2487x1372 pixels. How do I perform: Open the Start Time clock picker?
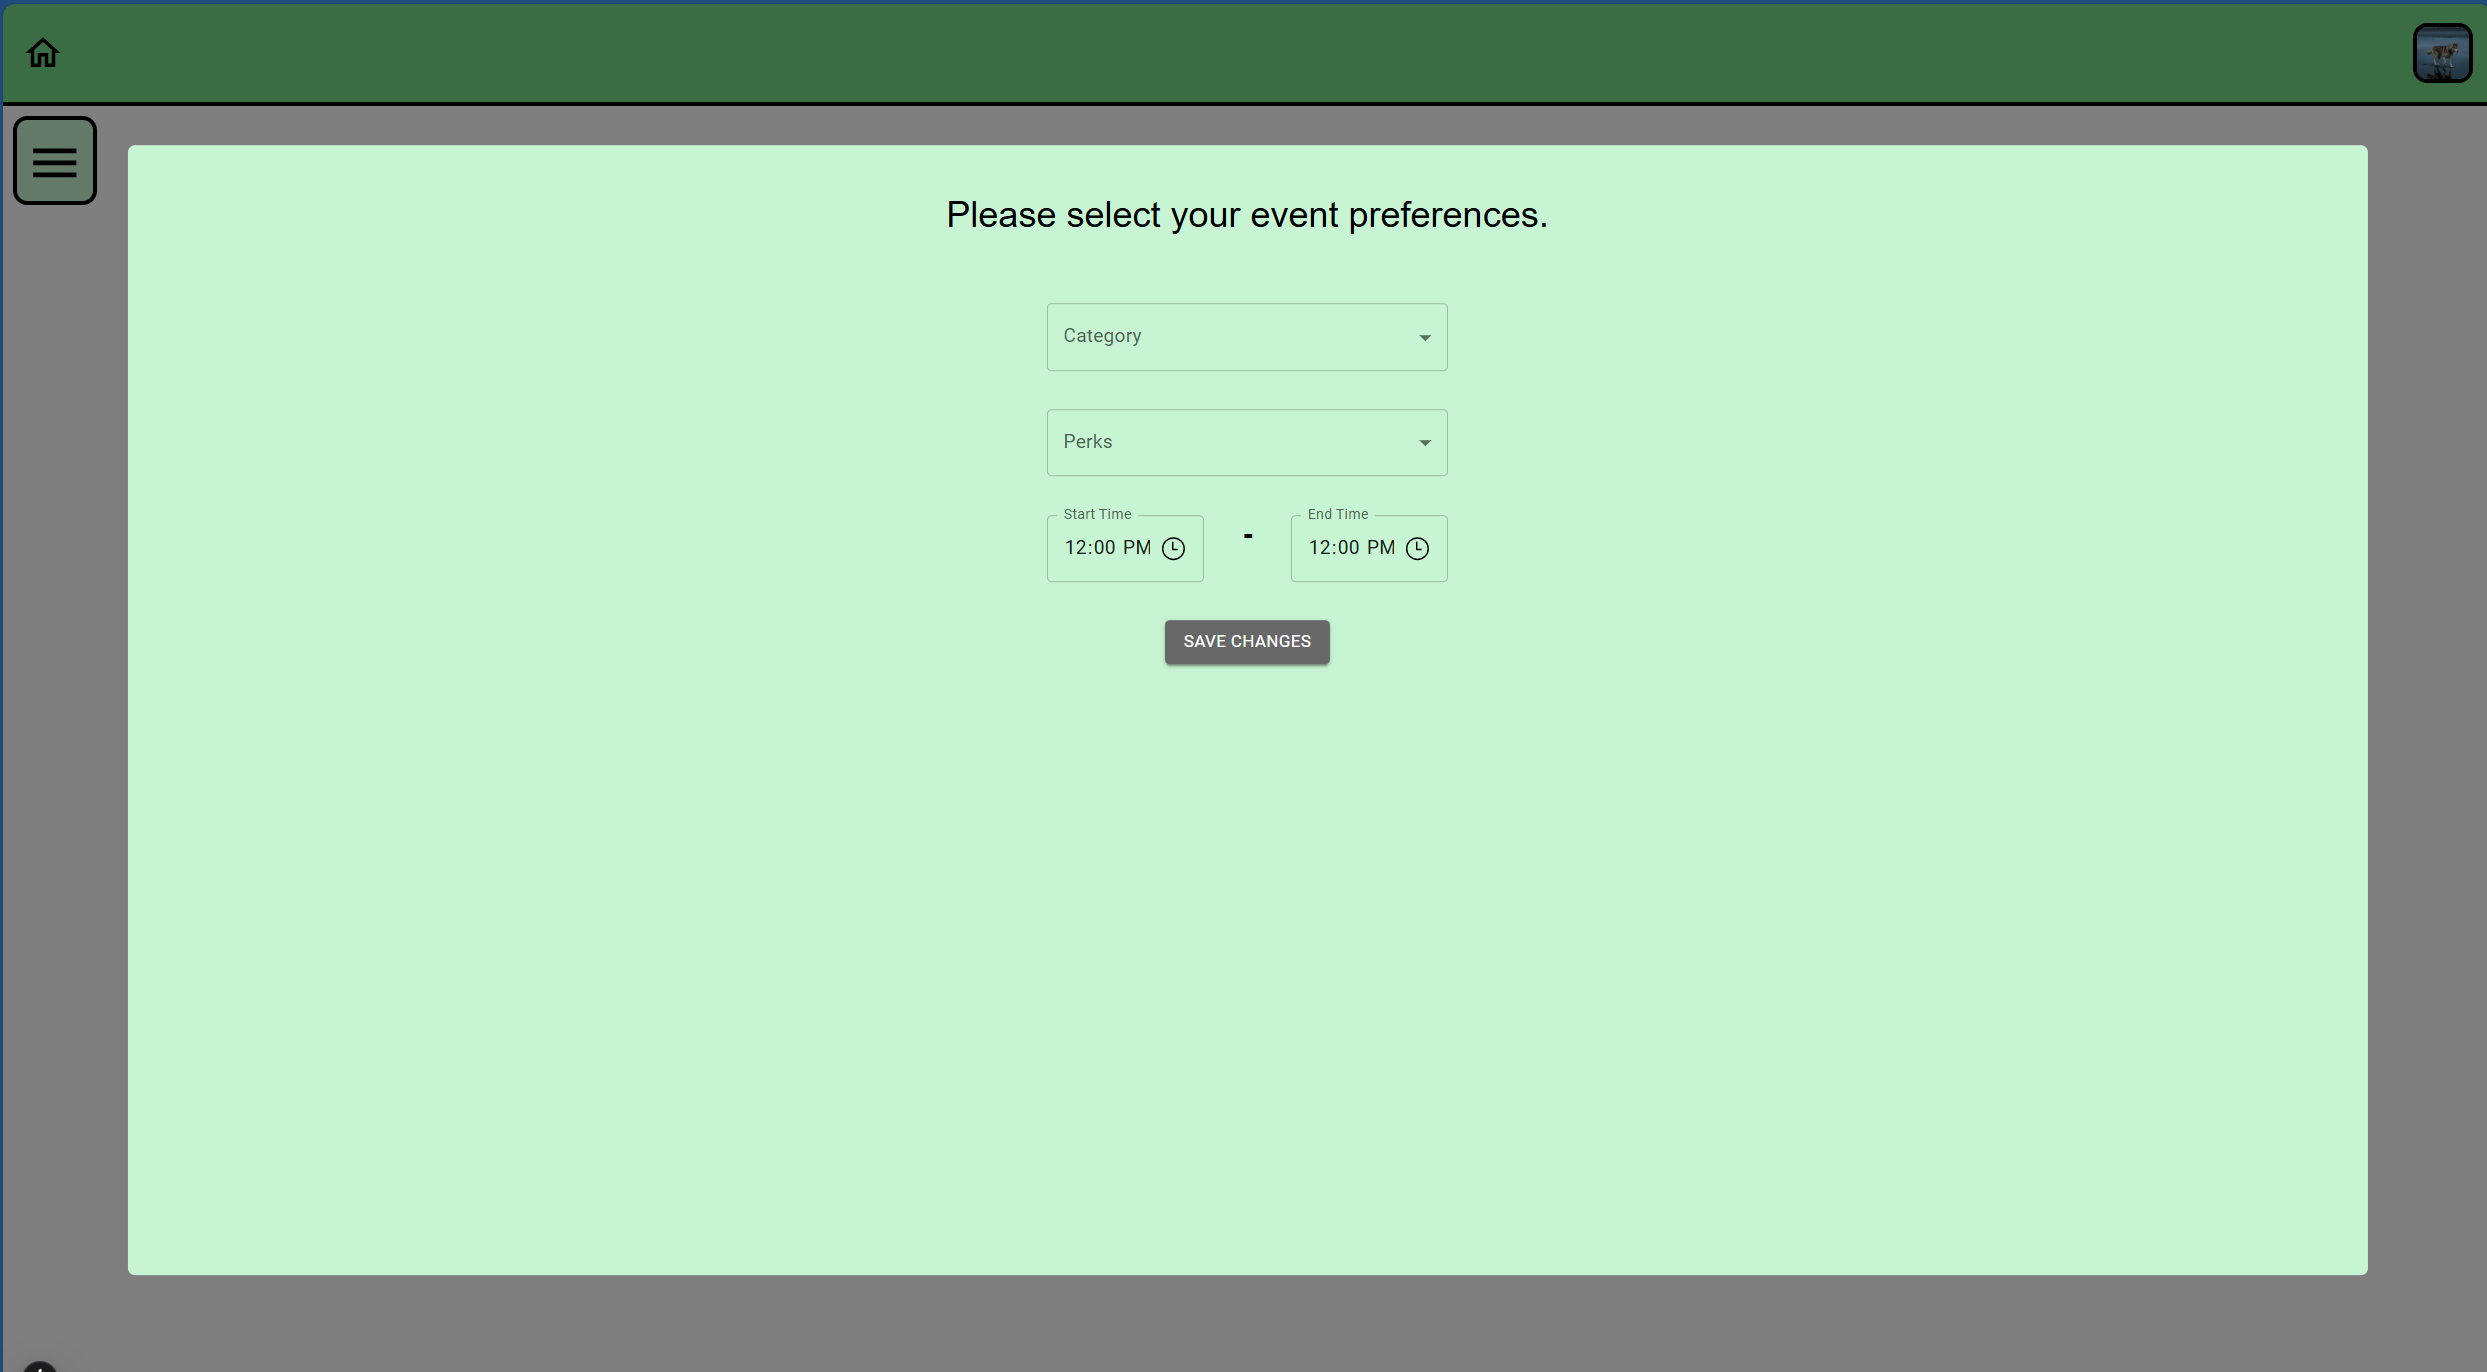click(1173, 548)
